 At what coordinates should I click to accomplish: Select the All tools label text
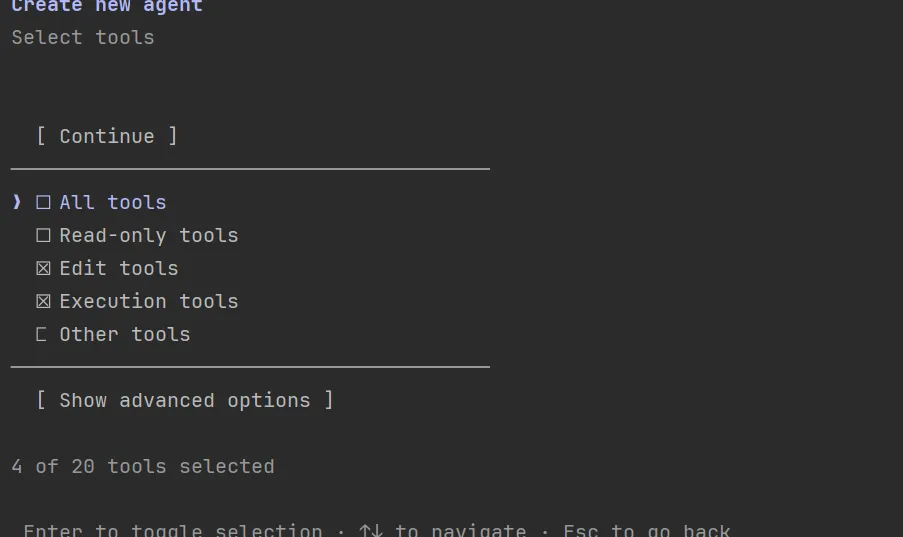pyautogui.click(x=113, y=203)
